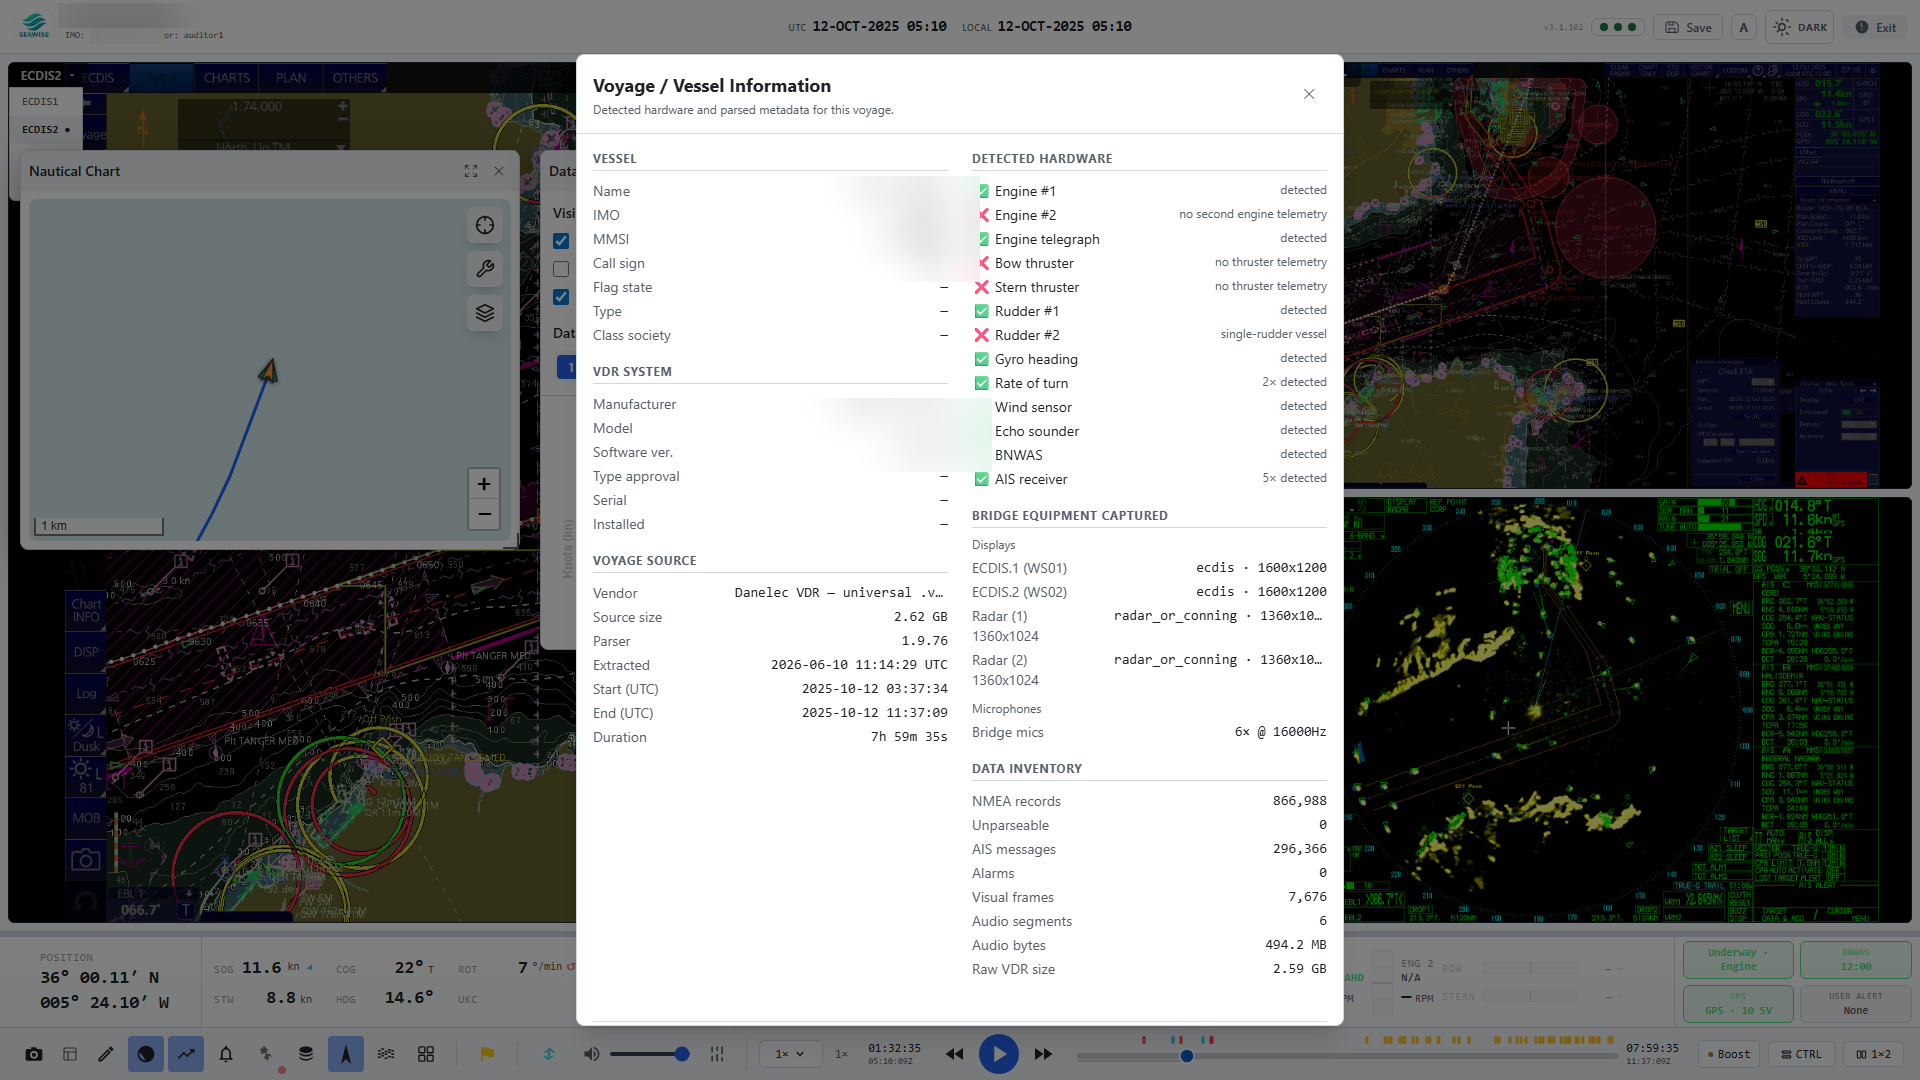This screenshot has height=1080, width=1920.
Task: Enable the unchecked middle checkbox in data panel
Action: coord(561,269)
